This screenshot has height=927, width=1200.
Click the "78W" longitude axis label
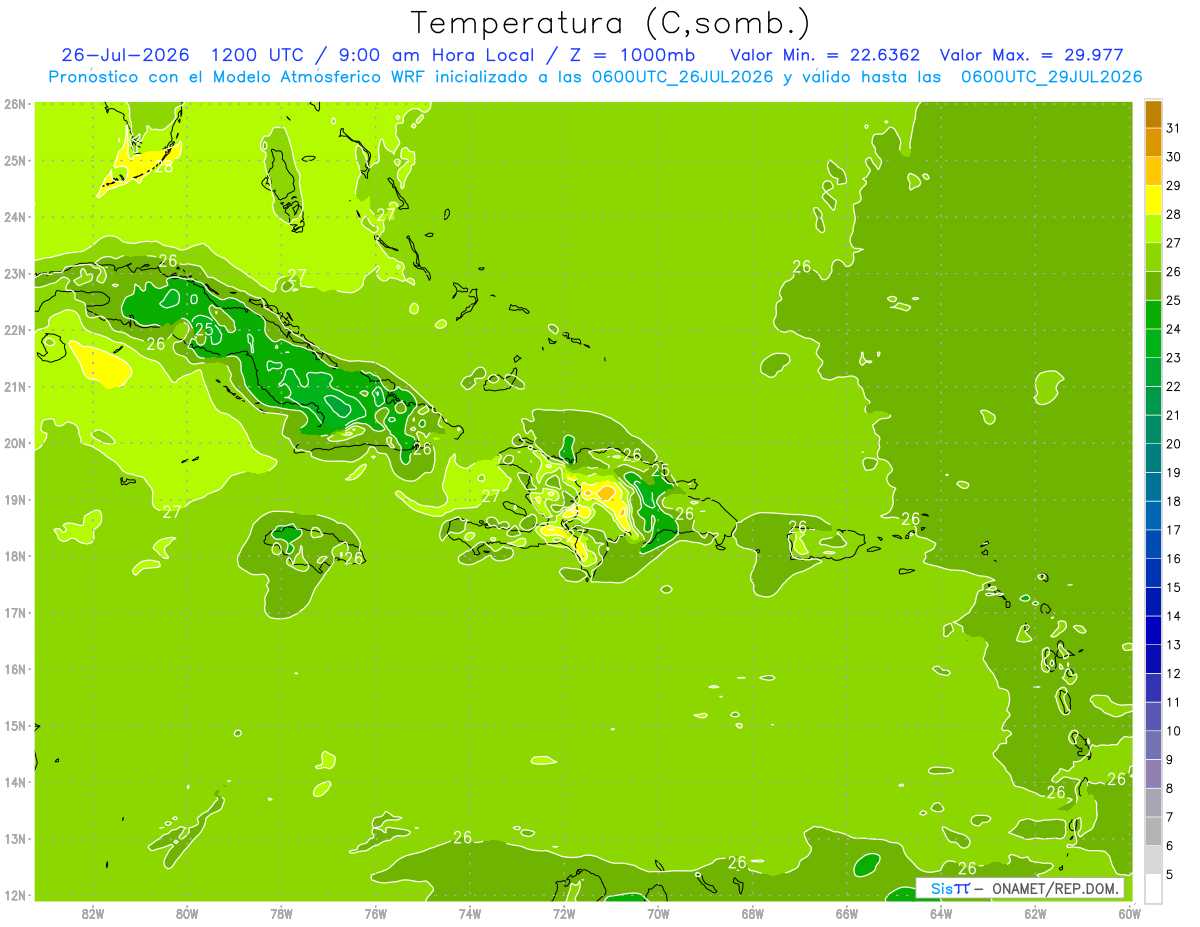281,913
